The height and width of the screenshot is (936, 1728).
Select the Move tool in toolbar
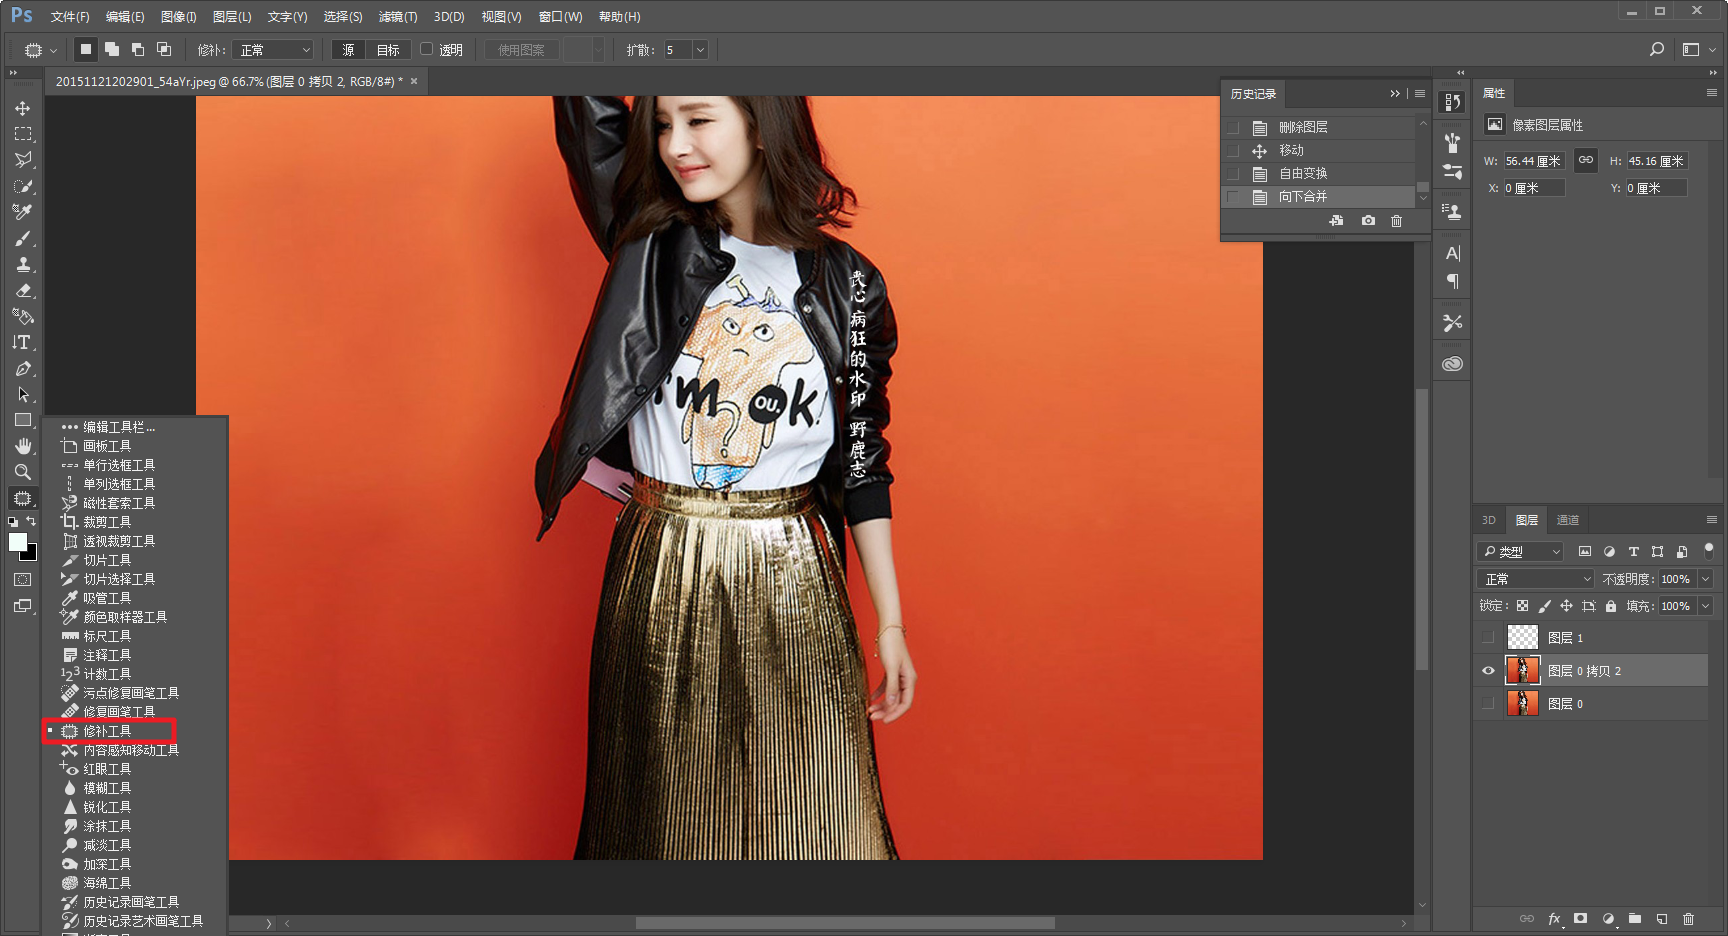[x=22, y=108]
